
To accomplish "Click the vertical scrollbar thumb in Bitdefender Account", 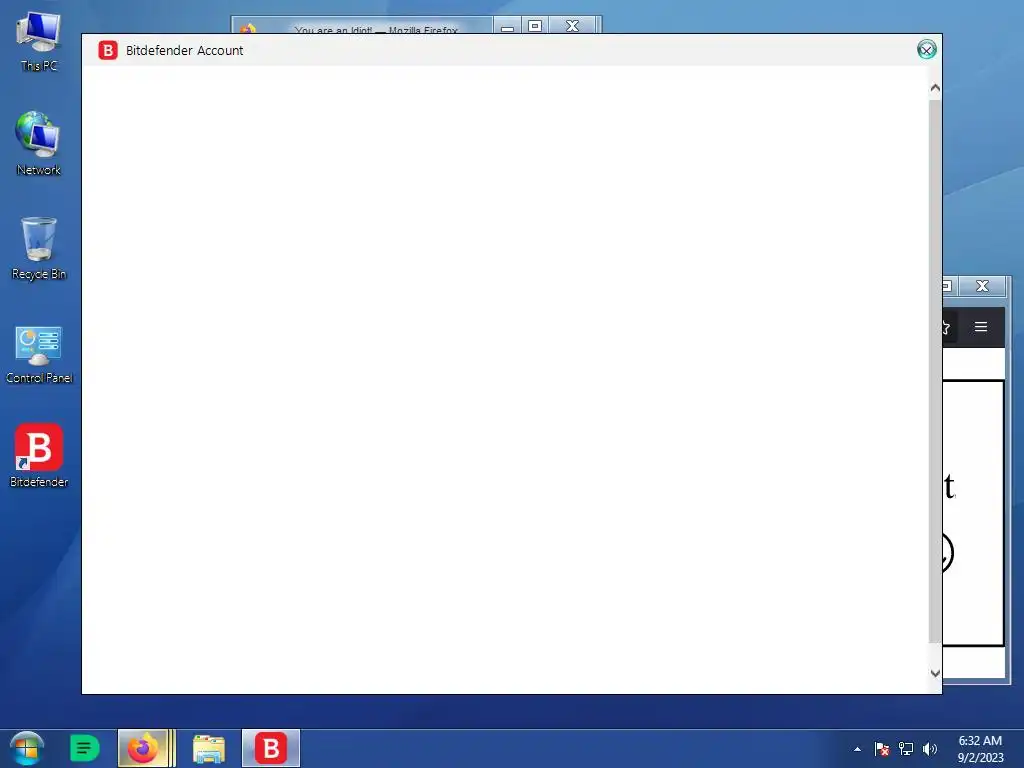I will [935, 371].
